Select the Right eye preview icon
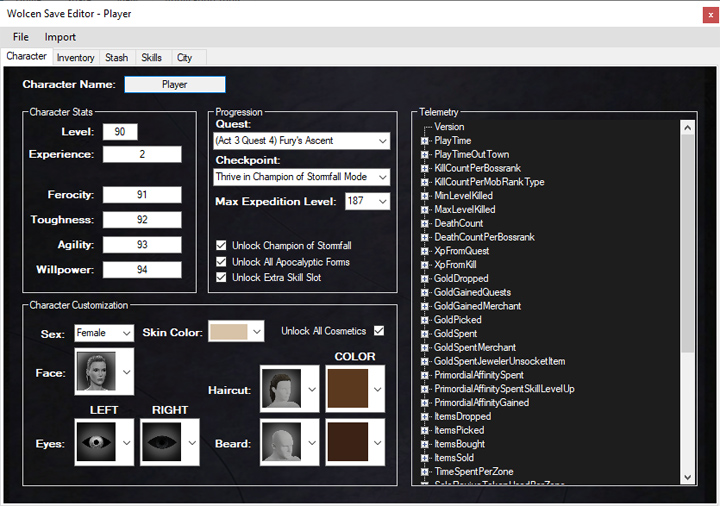Image resolution: width=720 pixels, height=506 pixels. coord(162,442)
